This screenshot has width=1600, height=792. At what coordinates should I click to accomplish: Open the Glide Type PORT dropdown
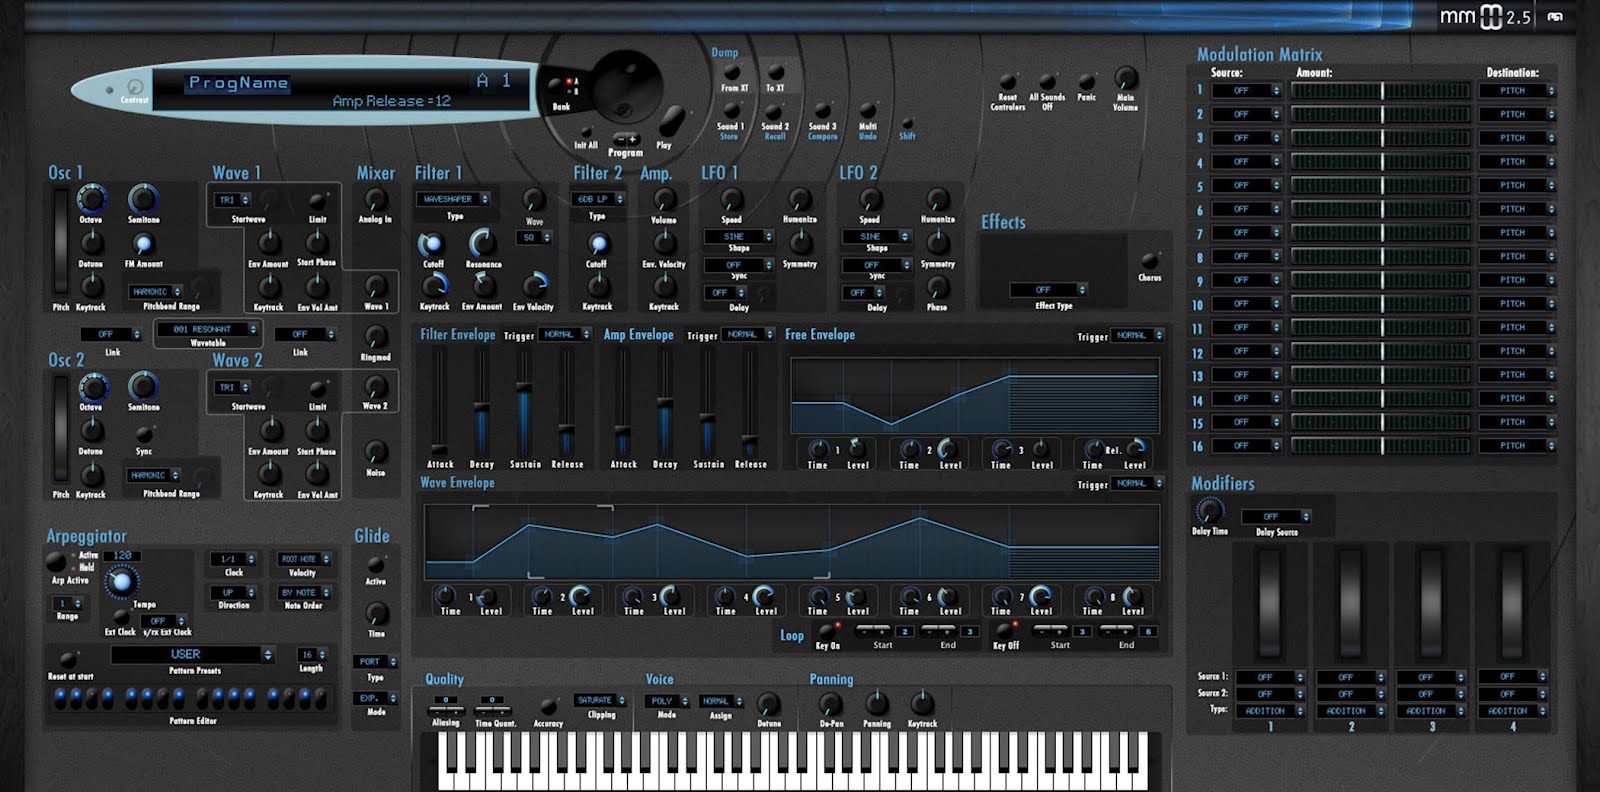pyautogui.click(x=376, y=662)
